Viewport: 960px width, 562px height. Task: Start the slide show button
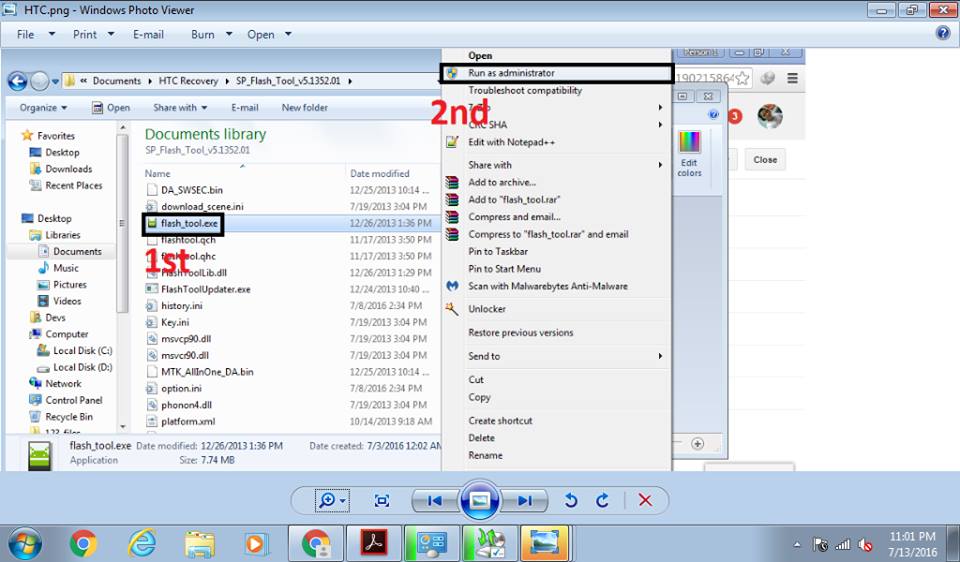coord(479,501)
